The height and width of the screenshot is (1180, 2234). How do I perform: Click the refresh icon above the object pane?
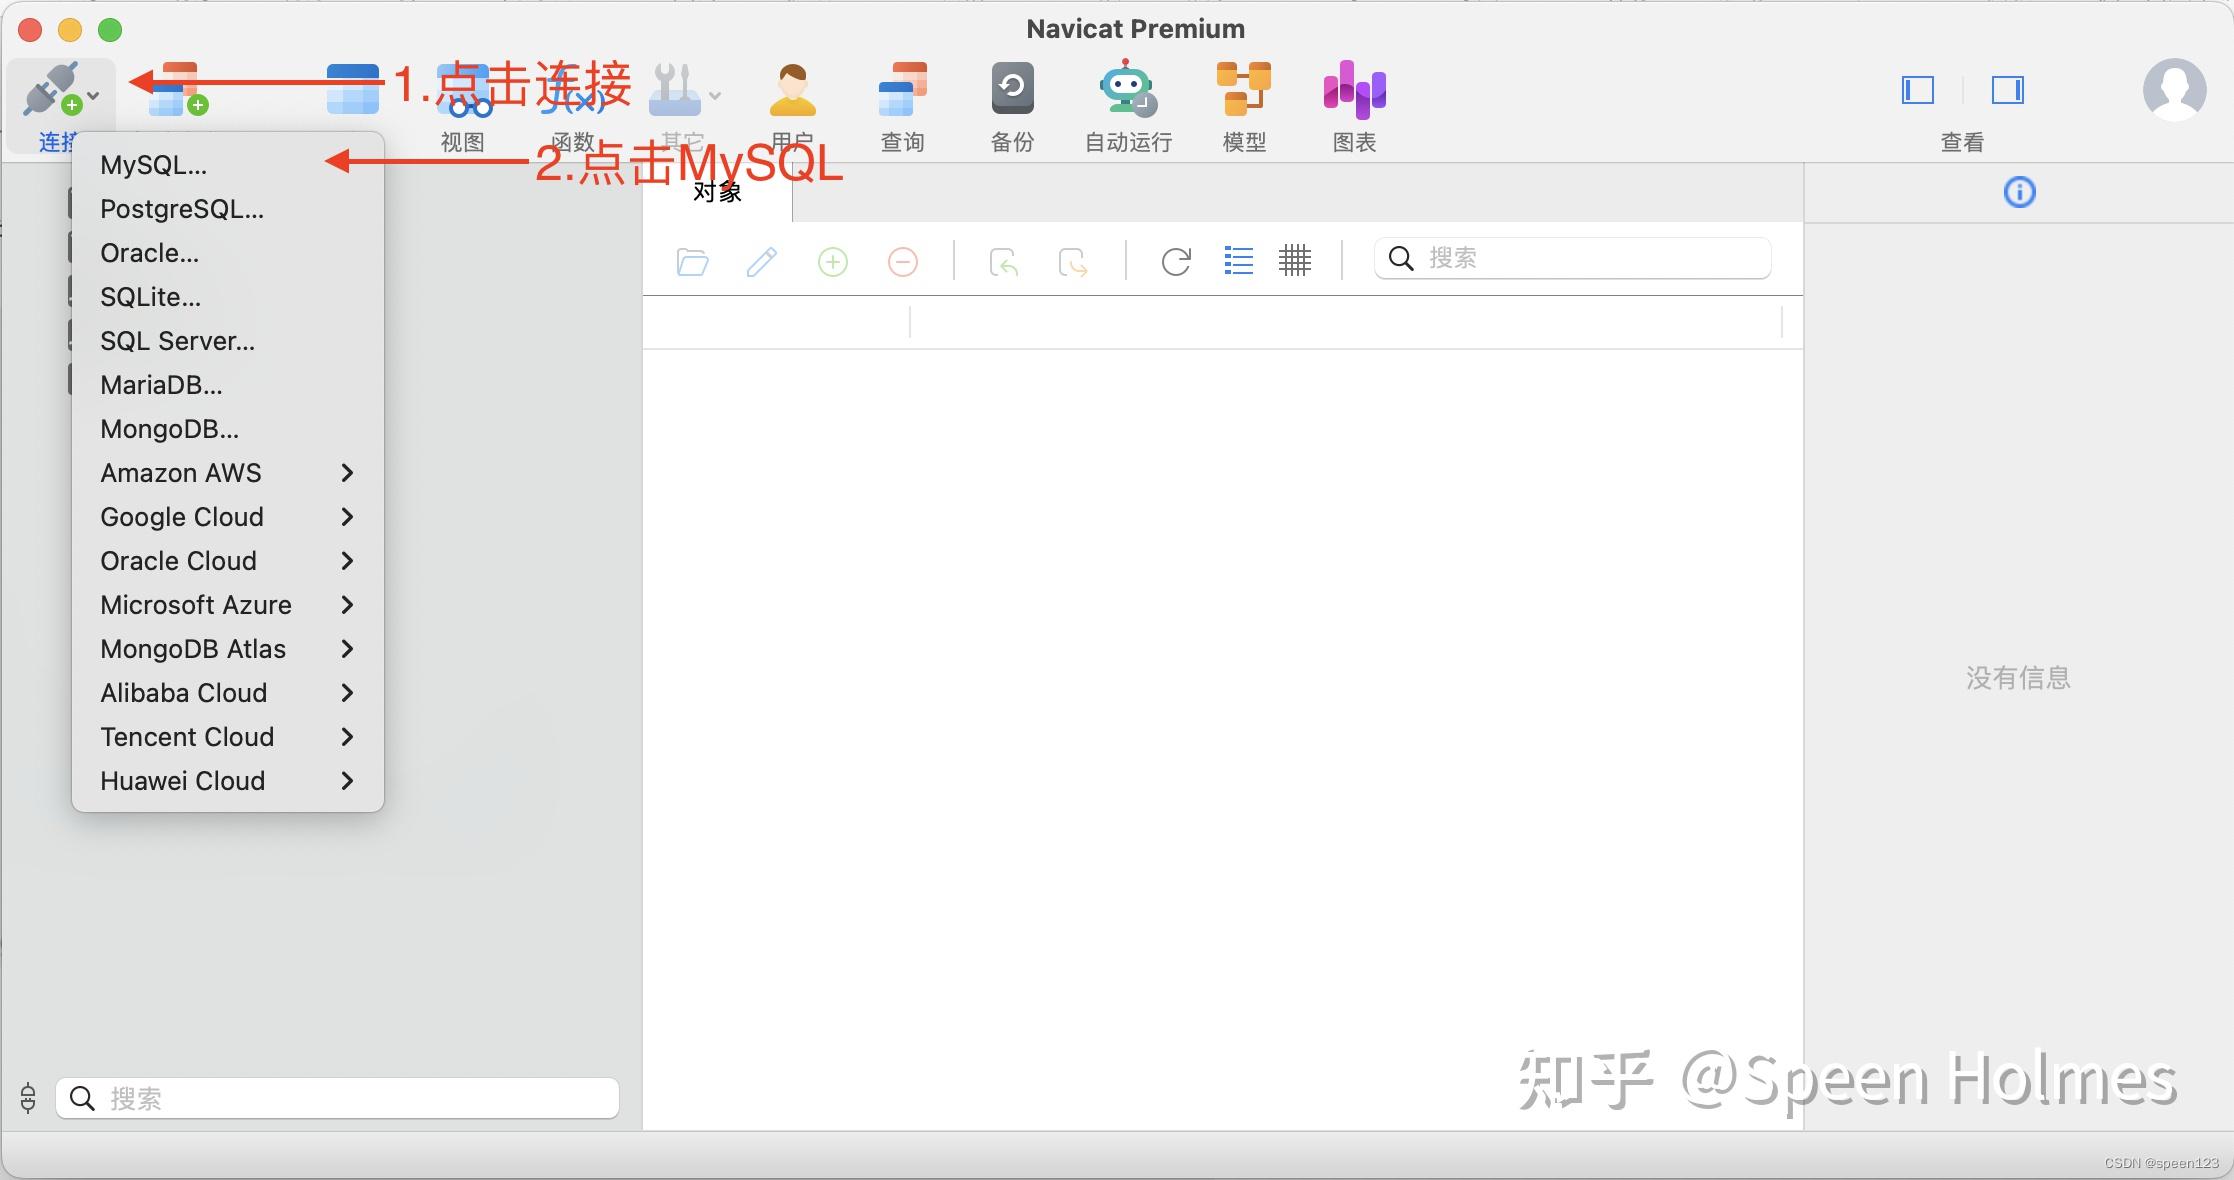click(1176, 261)
